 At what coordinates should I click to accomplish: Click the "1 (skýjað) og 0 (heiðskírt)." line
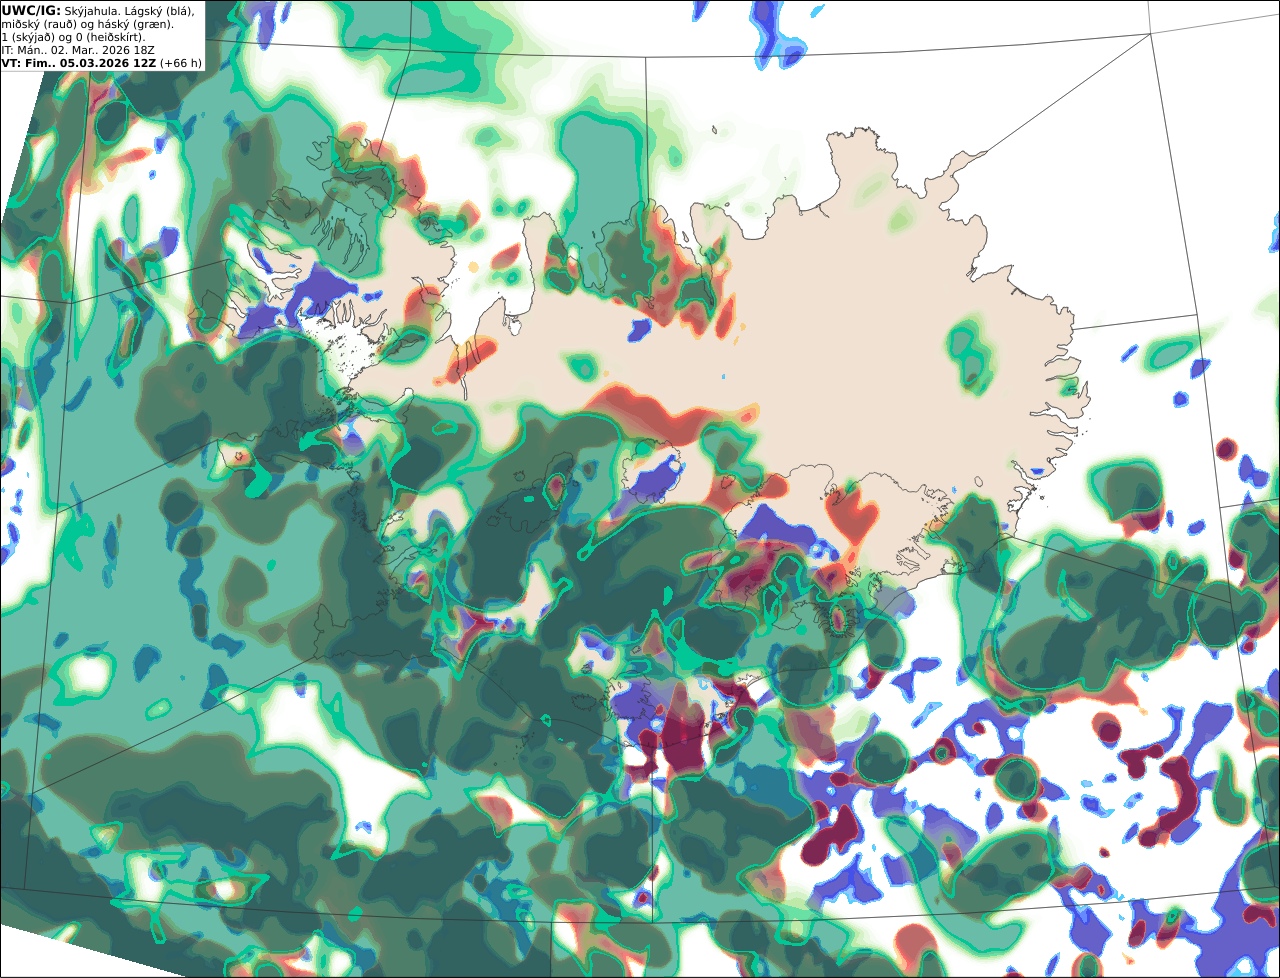[x=73, y=36]
